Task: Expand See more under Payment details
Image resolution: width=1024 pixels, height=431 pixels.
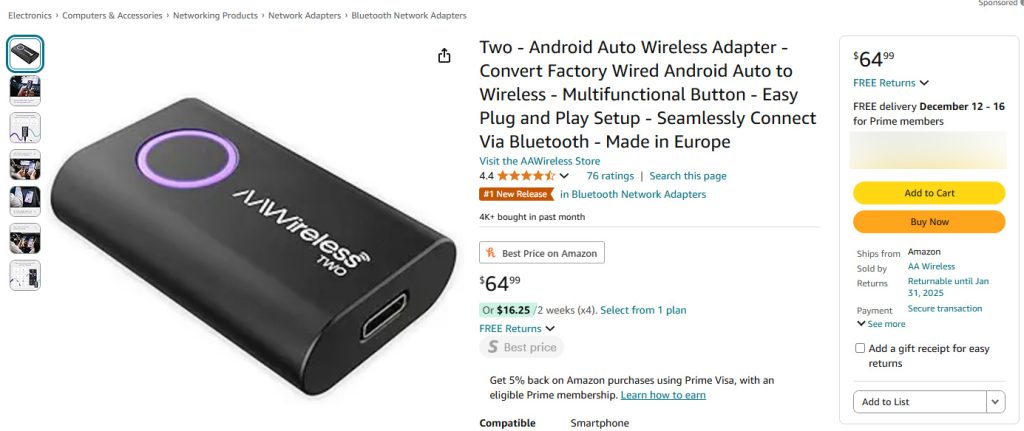Action: (x=881, y=324)
